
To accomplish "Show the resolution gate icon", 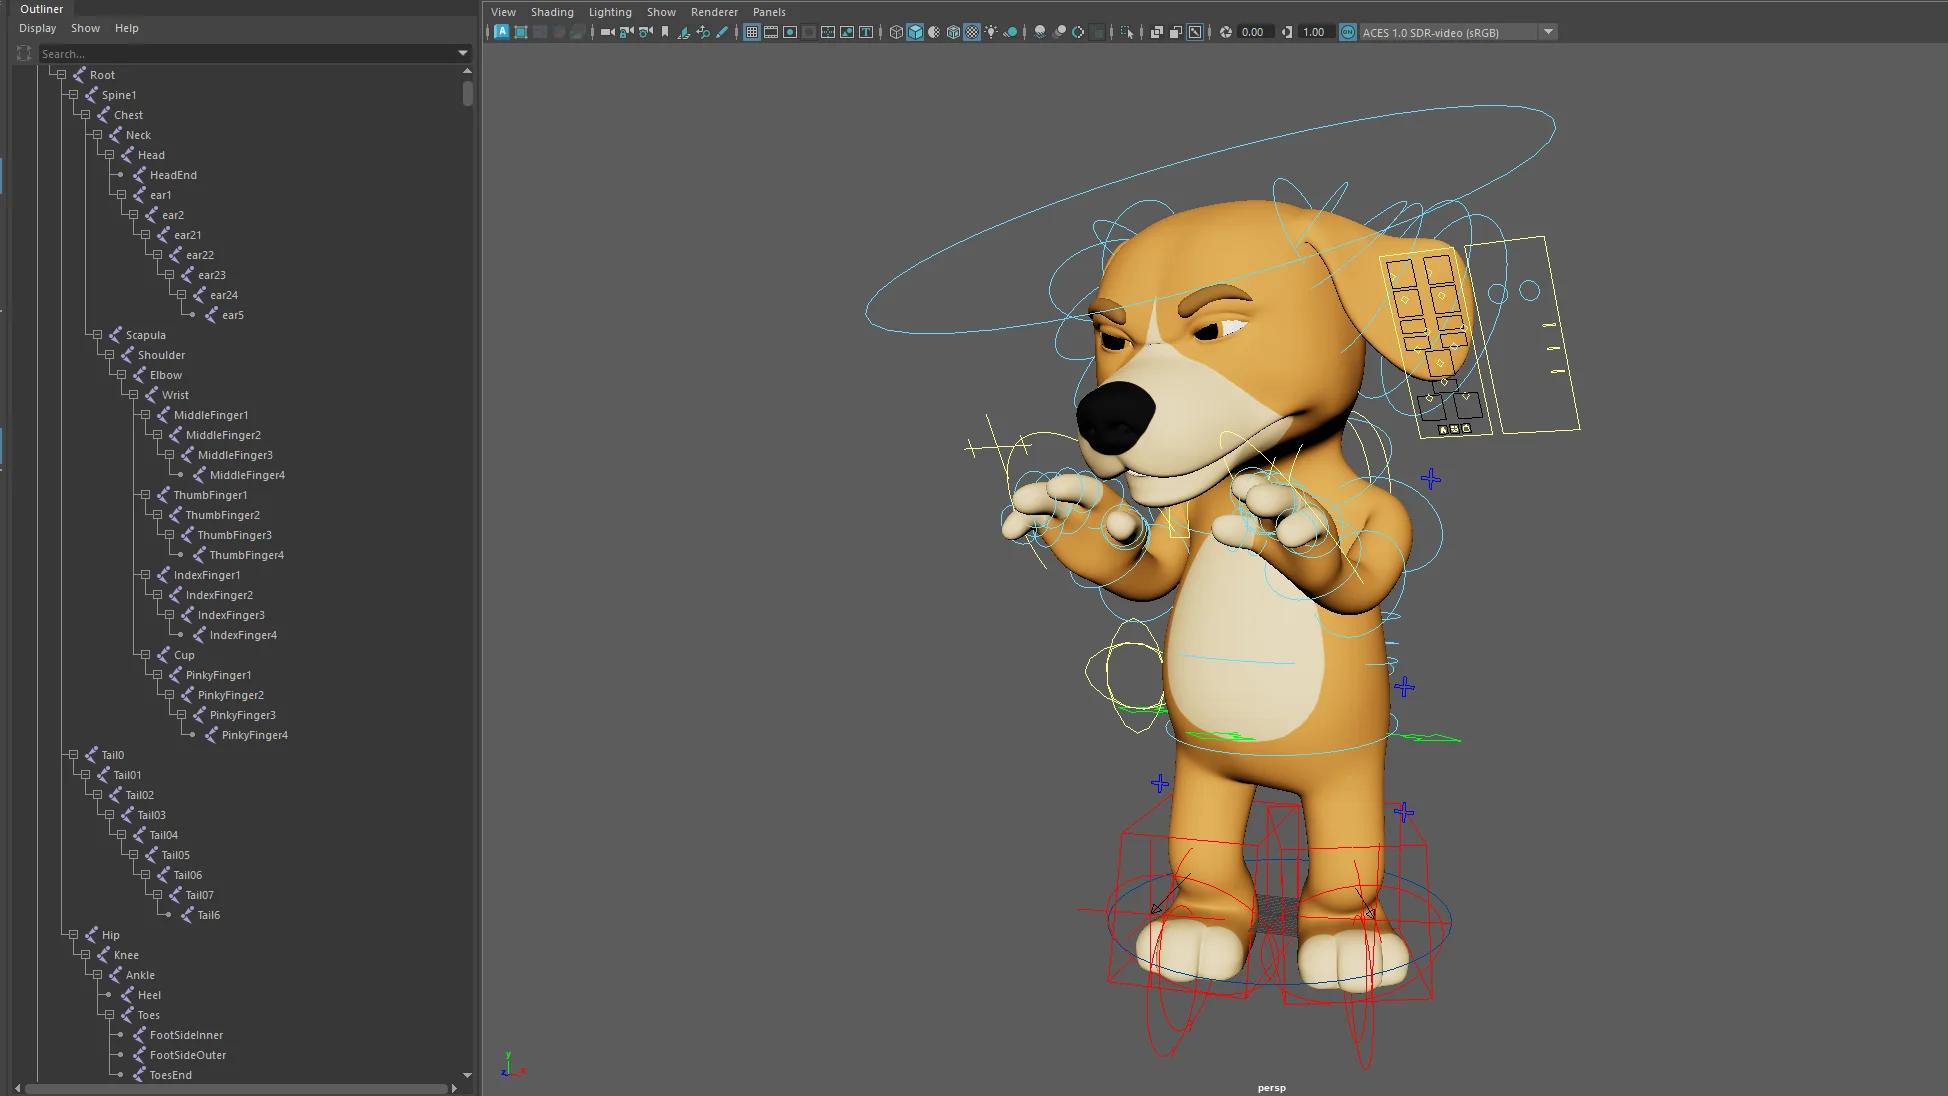I will [790, 32].
